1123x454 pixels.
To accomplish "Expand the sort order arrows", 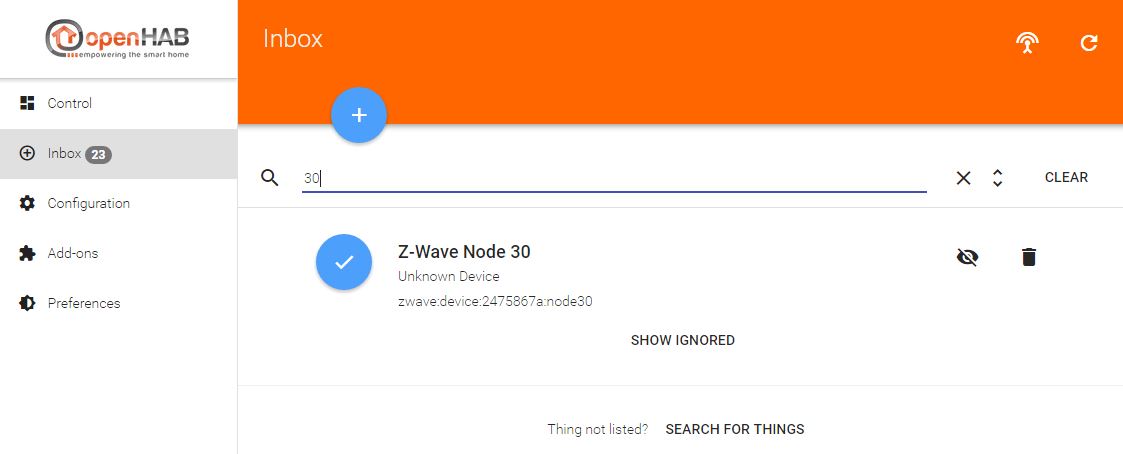I will coord(997,178).
